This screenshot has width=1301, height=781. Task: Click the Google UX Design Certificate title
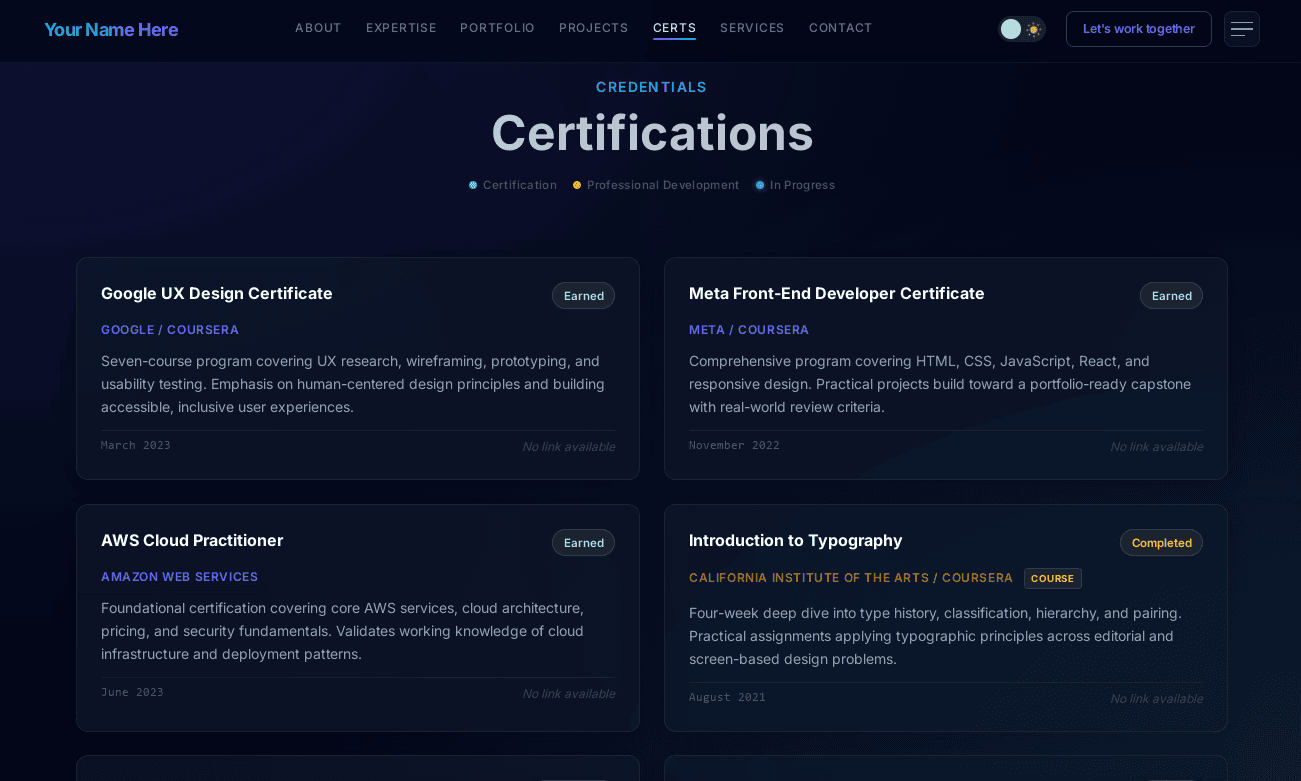(217, 293)
